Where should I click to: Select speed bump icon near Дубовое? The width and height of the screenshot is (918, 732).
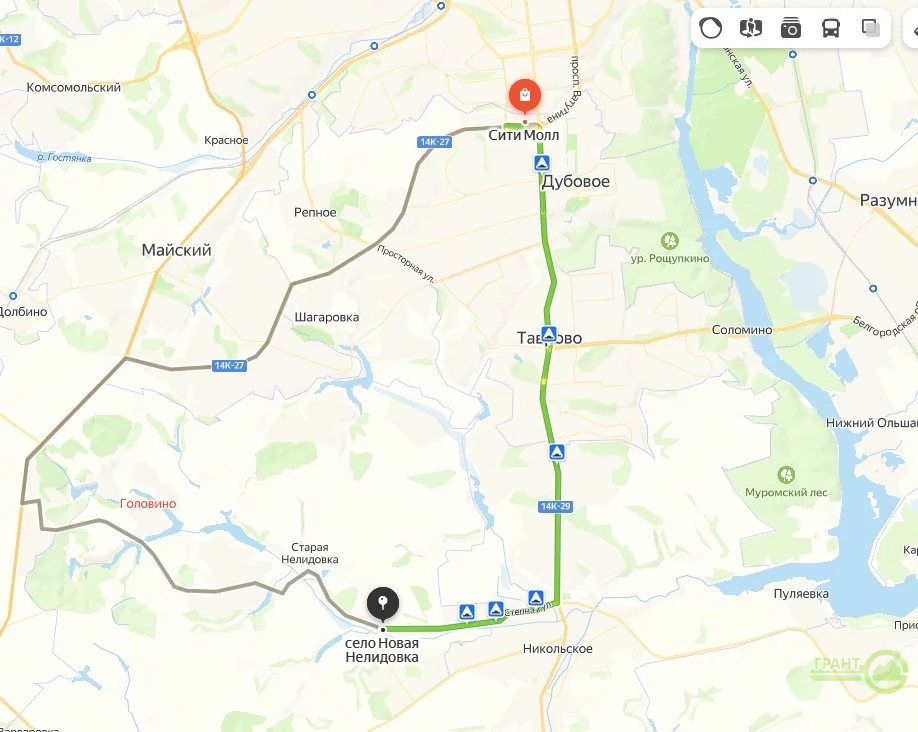point(543,163)
